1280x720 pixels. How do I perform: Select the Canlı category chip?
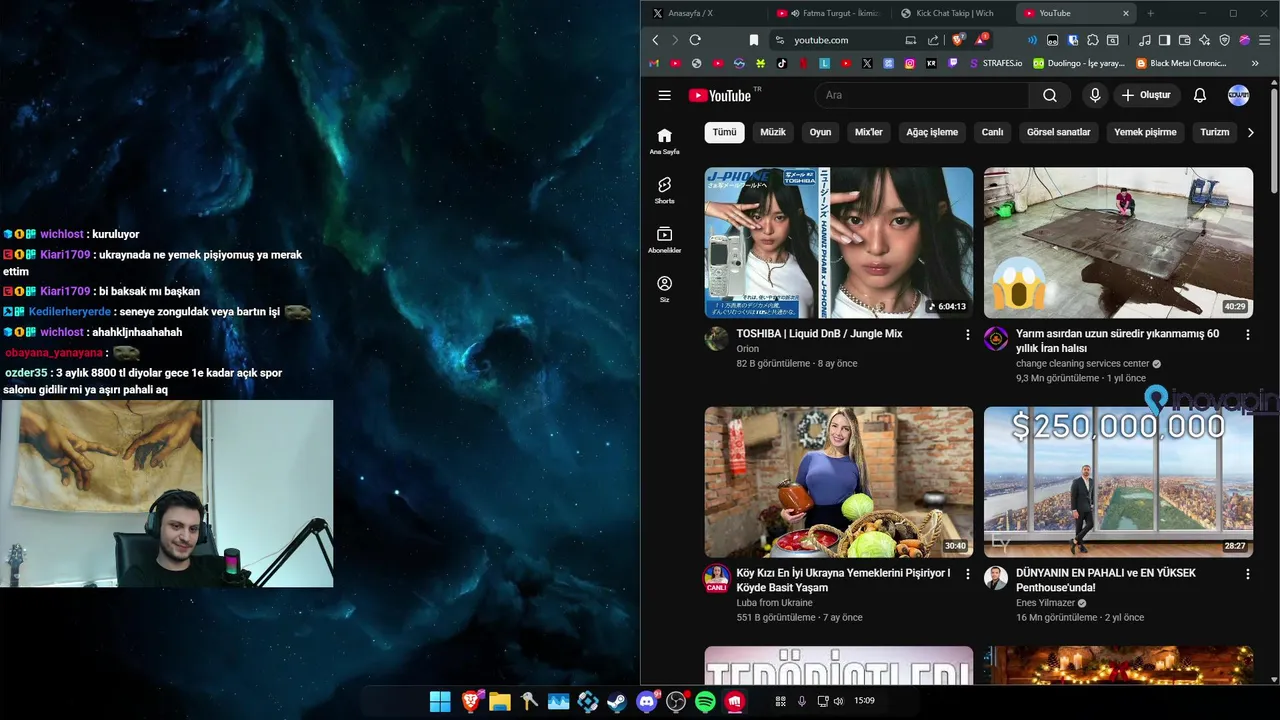pyautogui.click(x=992, y=132)
